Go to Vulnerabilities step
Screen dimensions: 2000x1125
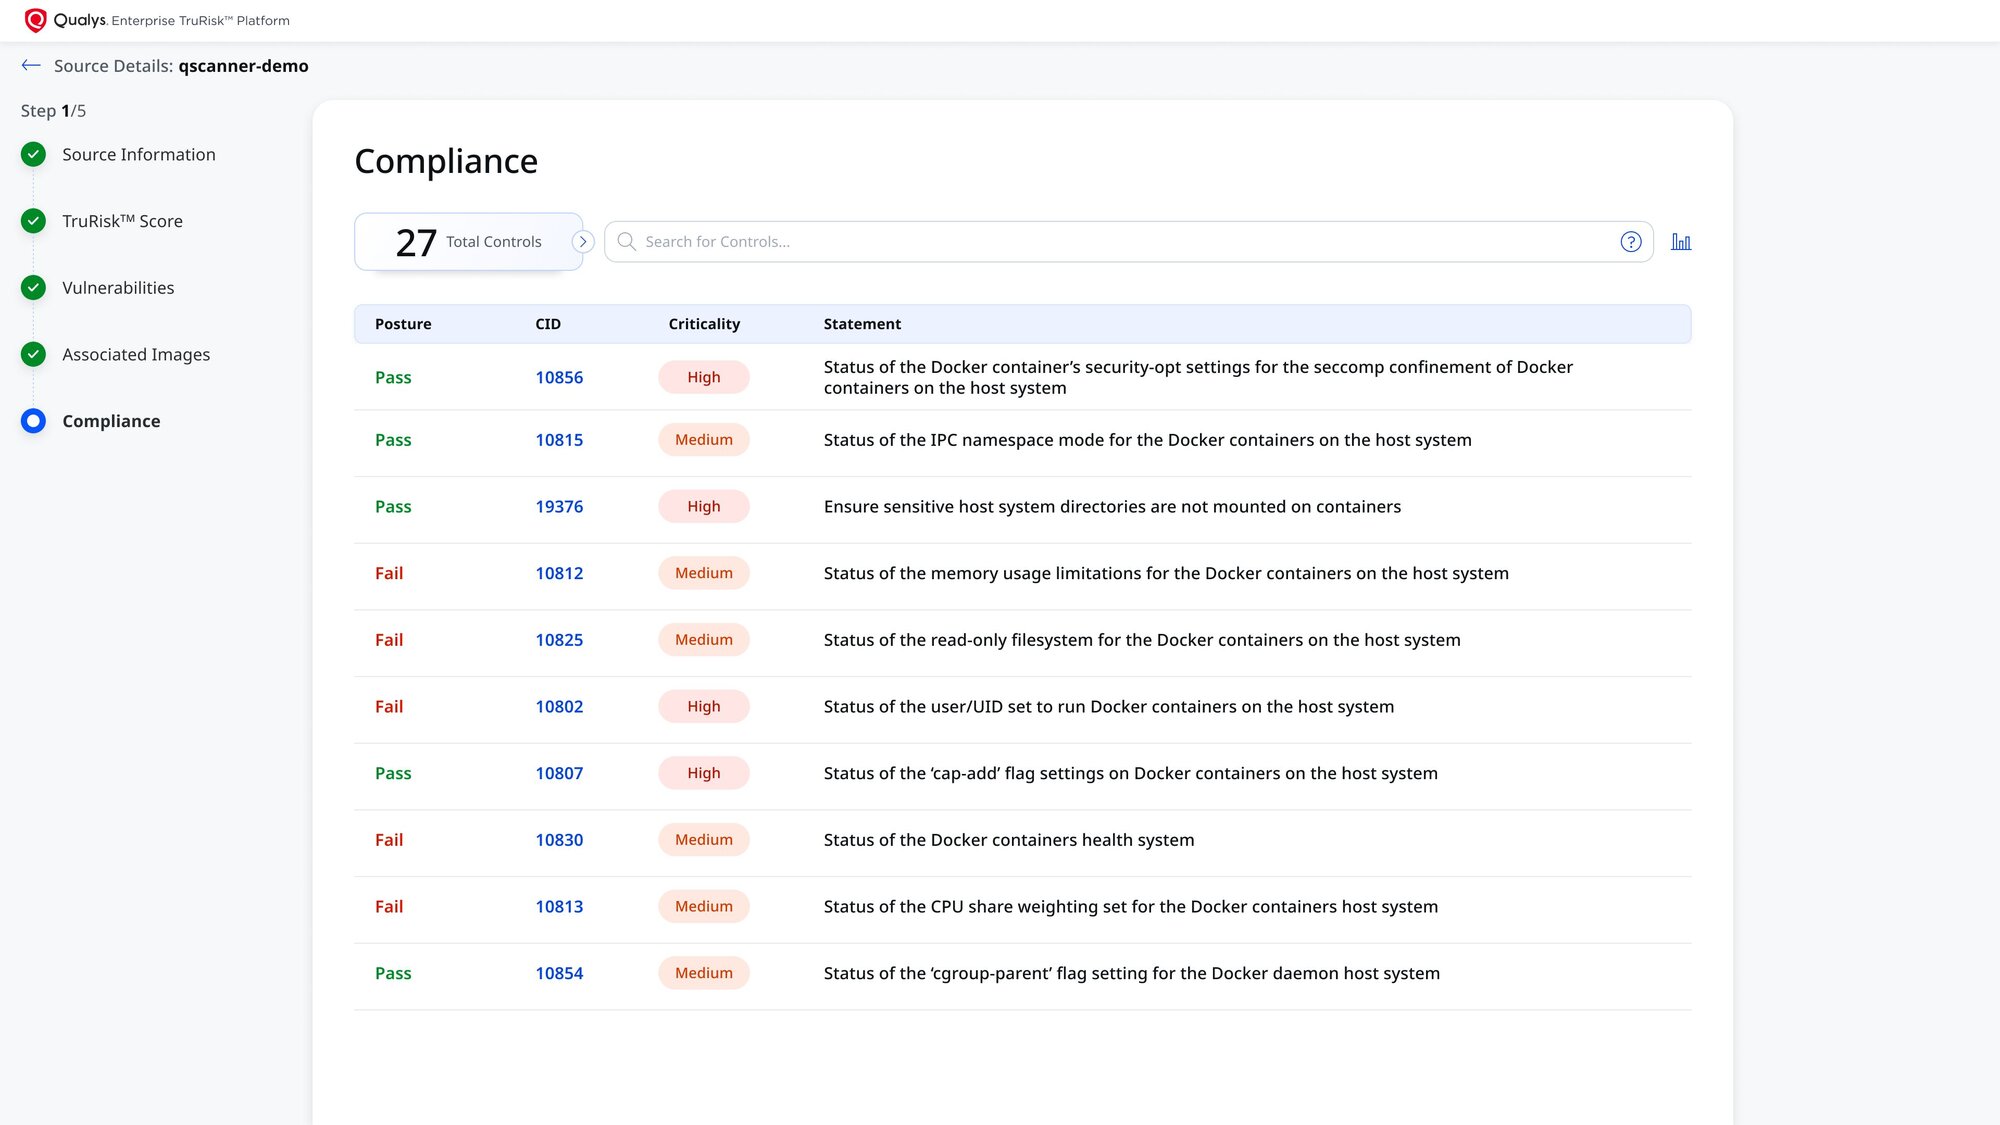(x=118, y=288)
